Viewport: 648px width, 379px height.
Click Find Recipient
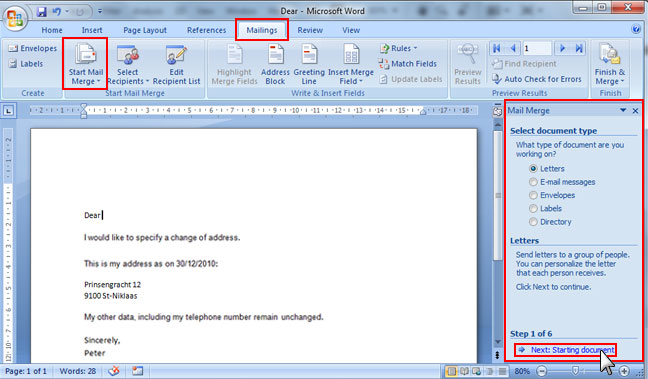click(524, 64)
